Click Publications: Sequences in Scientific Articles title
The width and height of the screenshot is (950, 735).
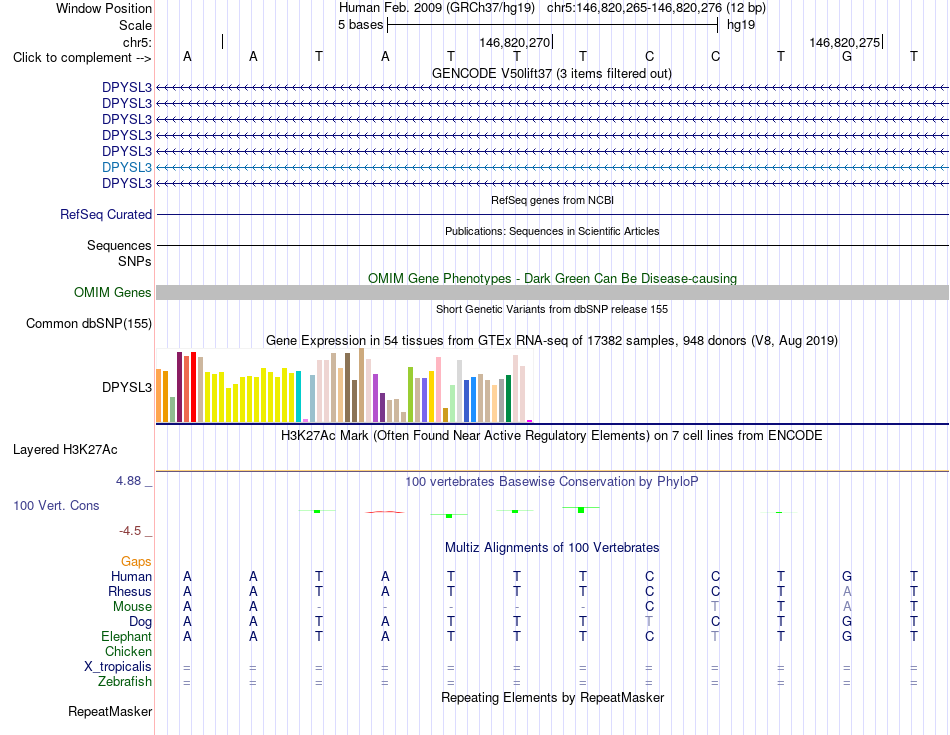pos(552,231)
